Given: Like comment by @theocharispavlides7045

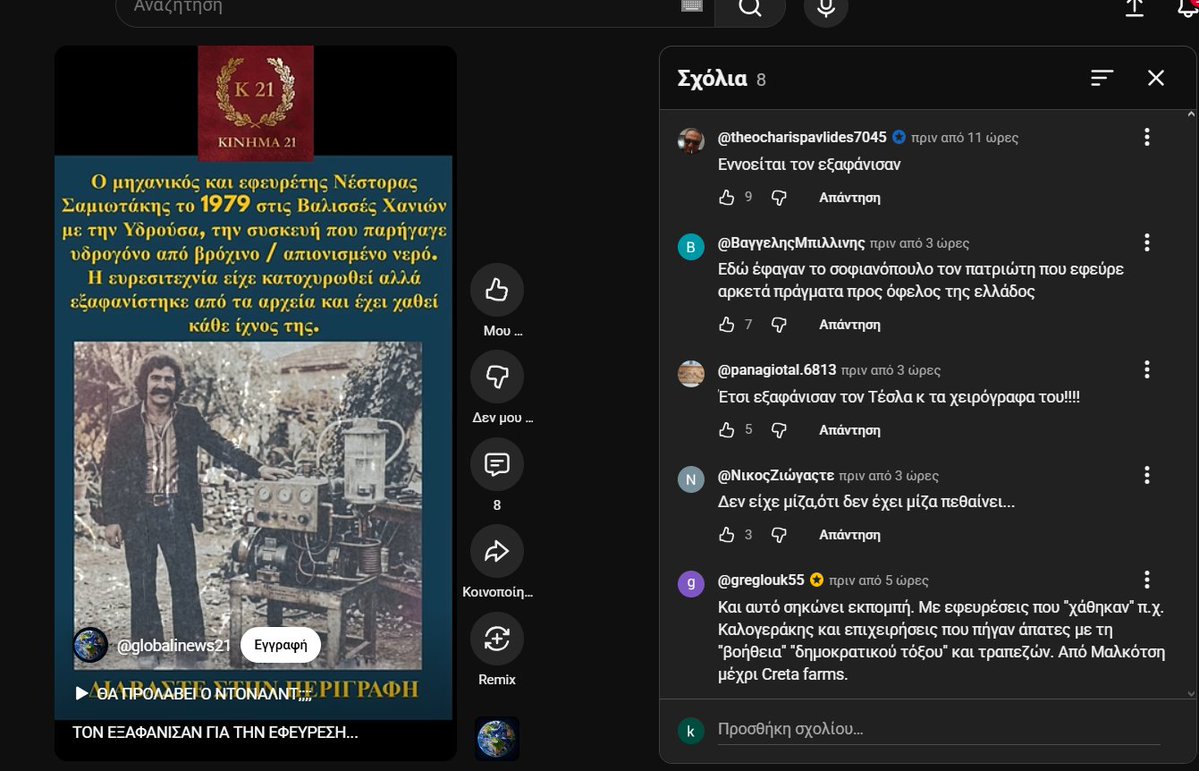Looking at the screenshot, I should tap(726, 197).
